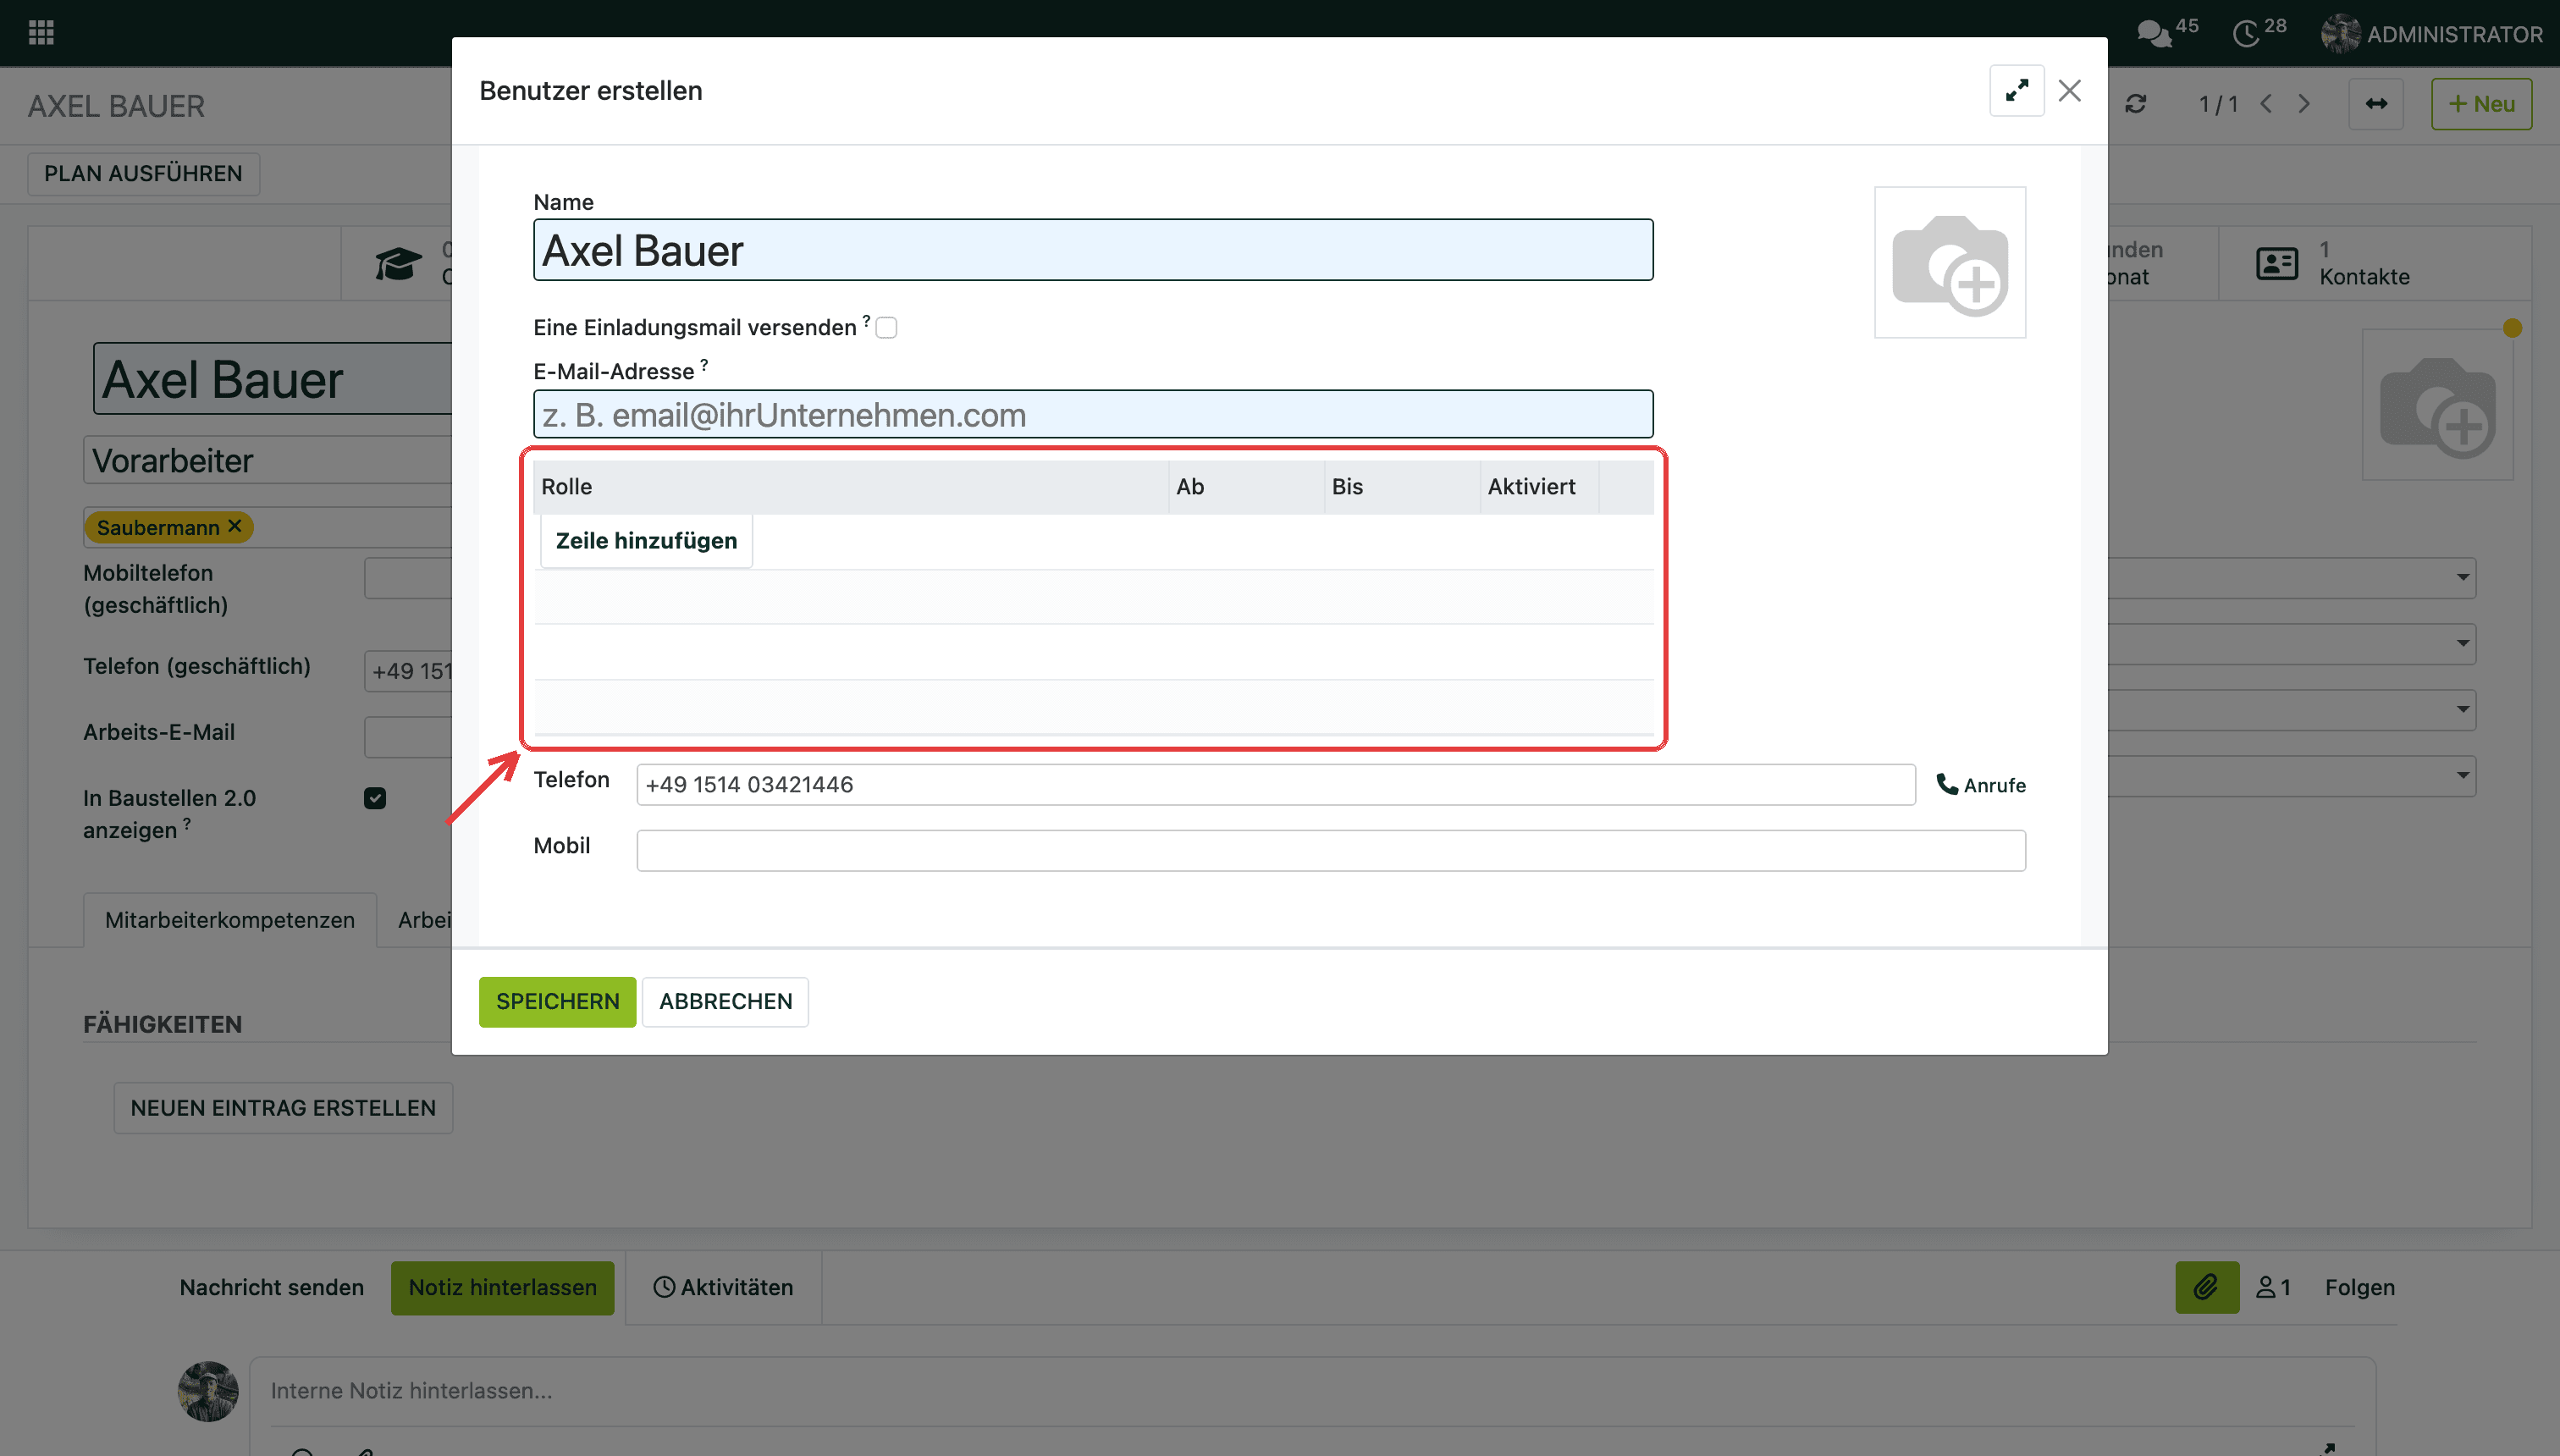This screenshot has width=2560, height=1456.
Task: Go to the previous record
Action: click(2266, 104)
